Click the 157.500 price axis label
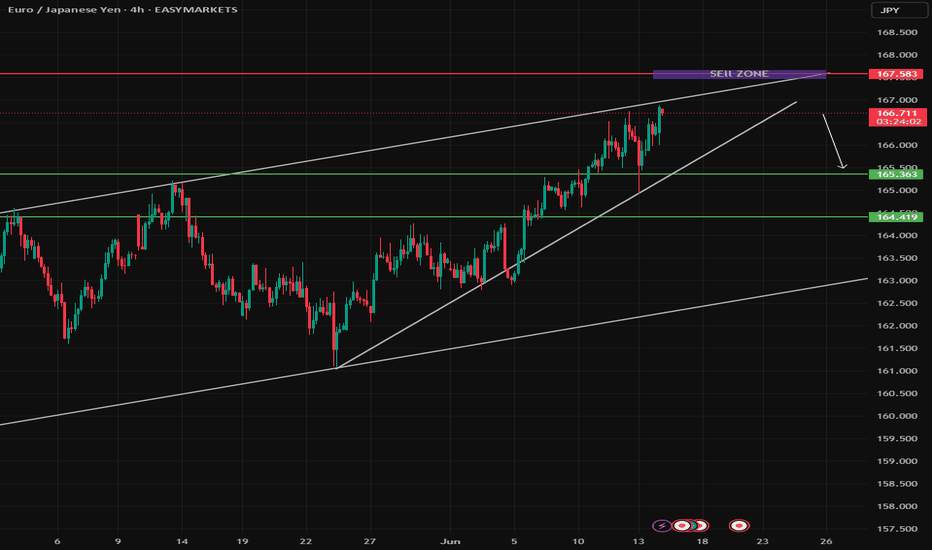Screen dimensions: 932x550 [x=896, y=529]
